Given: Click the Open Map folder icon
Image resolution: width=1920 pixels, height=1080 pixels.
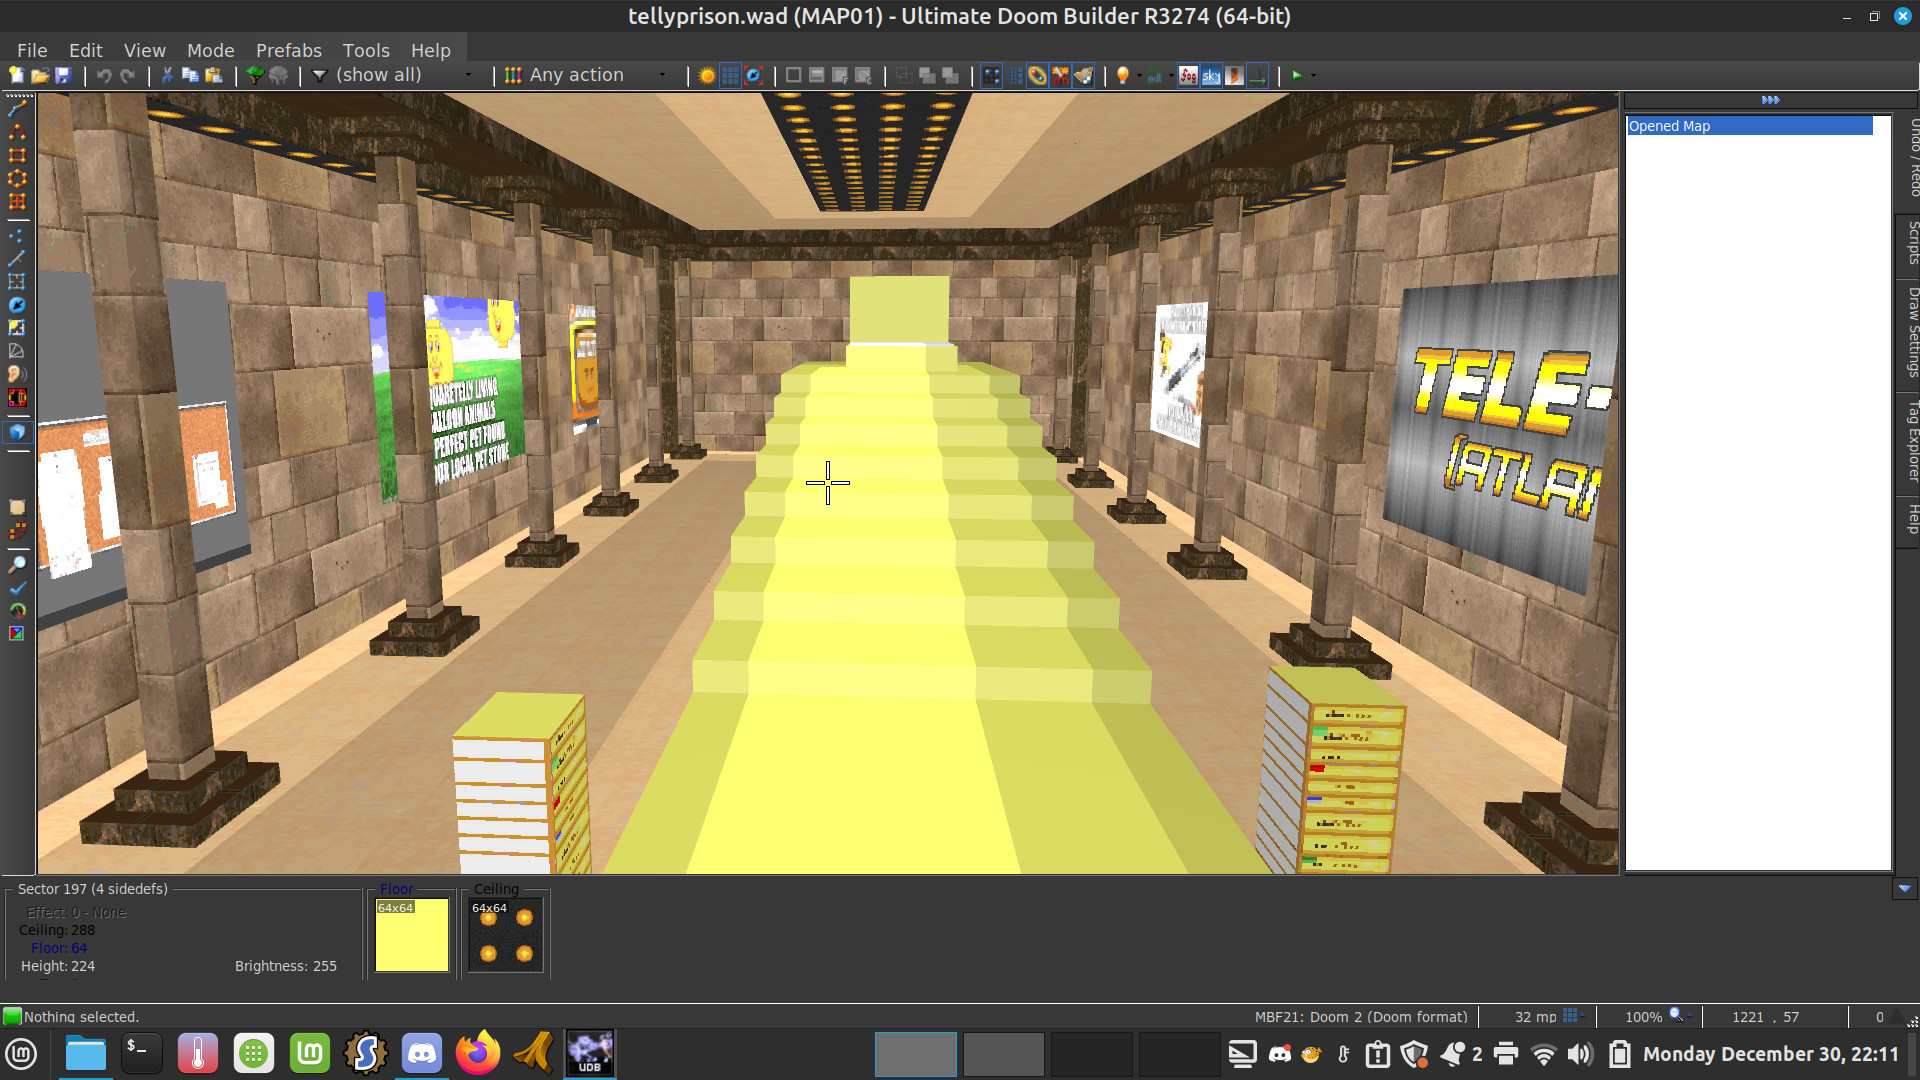Looking at the screenshot, I should point(40,76).
